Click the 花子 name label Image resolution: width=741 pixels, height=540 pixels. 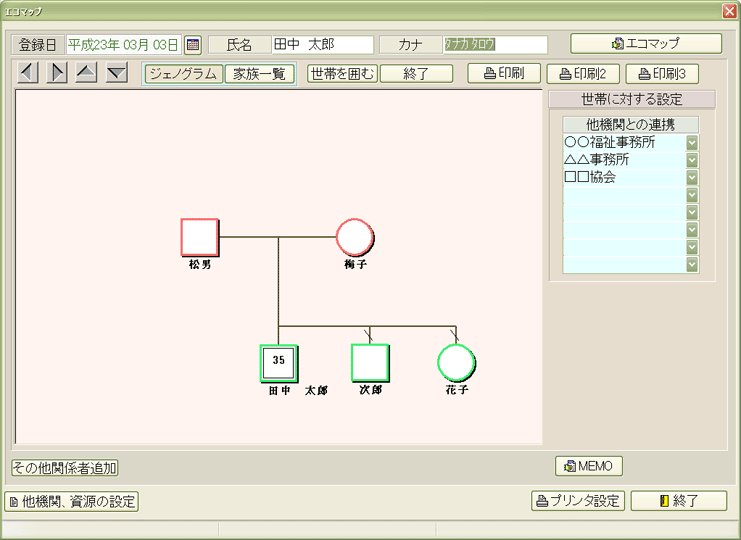point(457,390)
